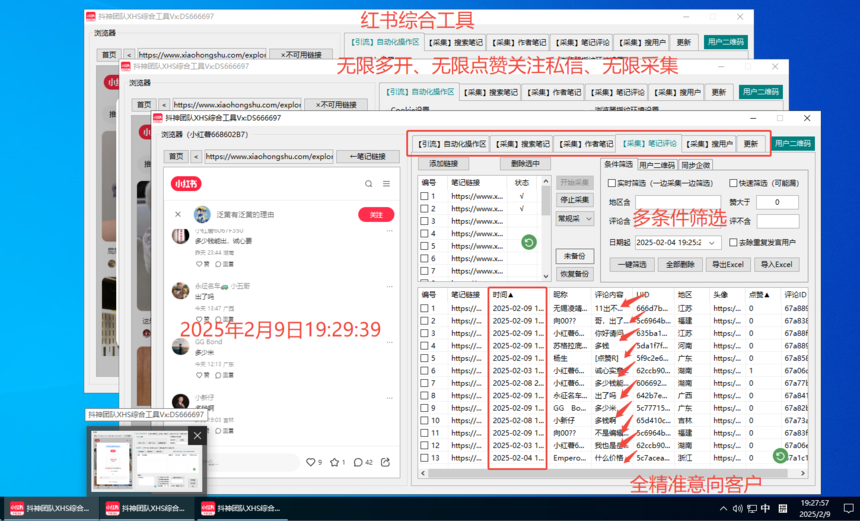Image resolution: width=860 pixels, height=521 pixels.
Task: Open the 常规采 mode dropdown
Action: coord(575,218)
